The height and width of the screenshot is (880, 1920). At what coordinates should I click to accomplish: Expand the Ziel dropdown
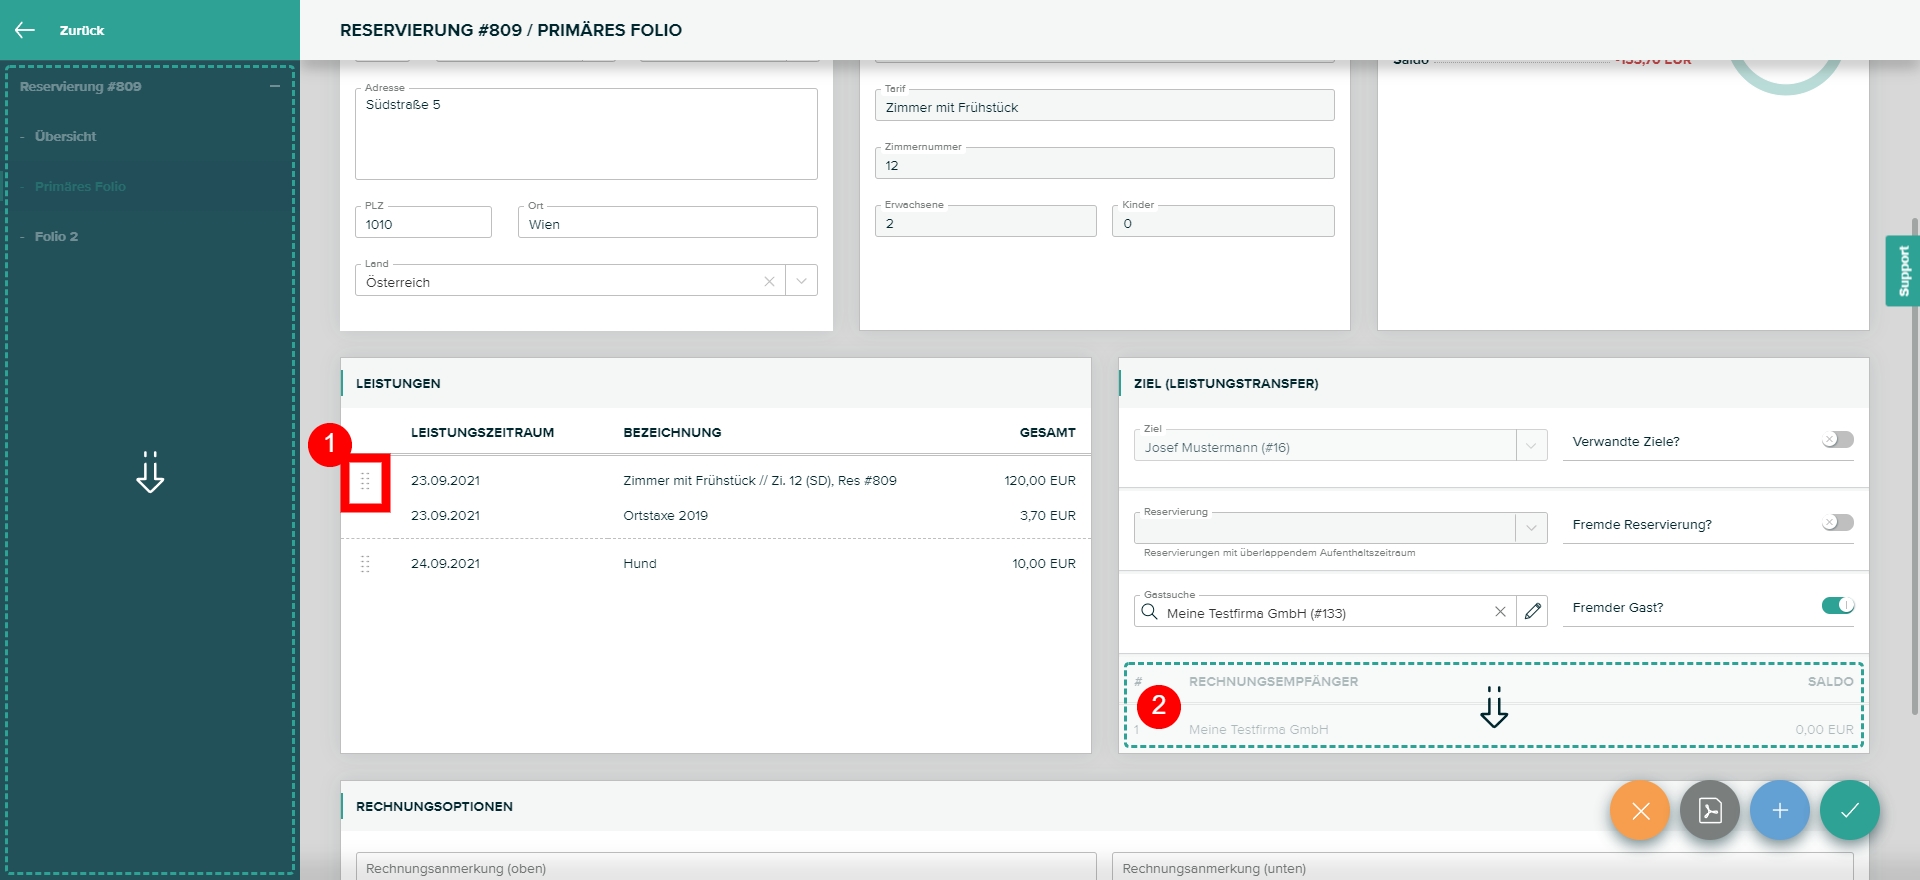point(1531,446)
